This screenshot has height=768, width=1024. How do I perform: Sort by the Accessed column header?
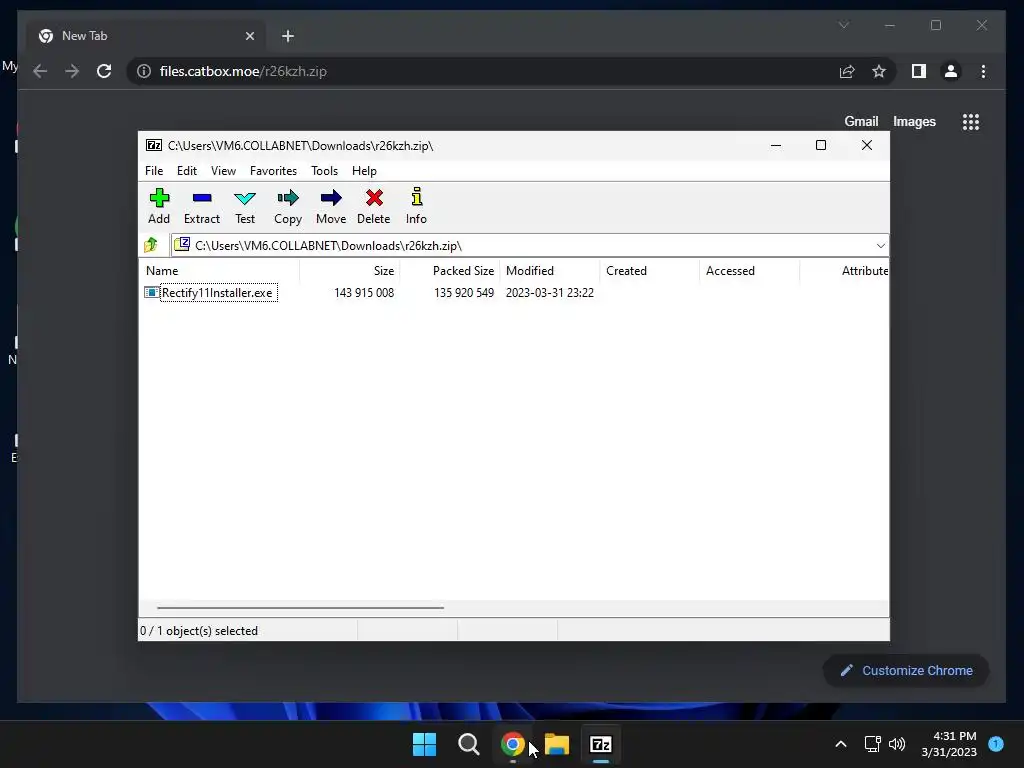tap(750, 270)
